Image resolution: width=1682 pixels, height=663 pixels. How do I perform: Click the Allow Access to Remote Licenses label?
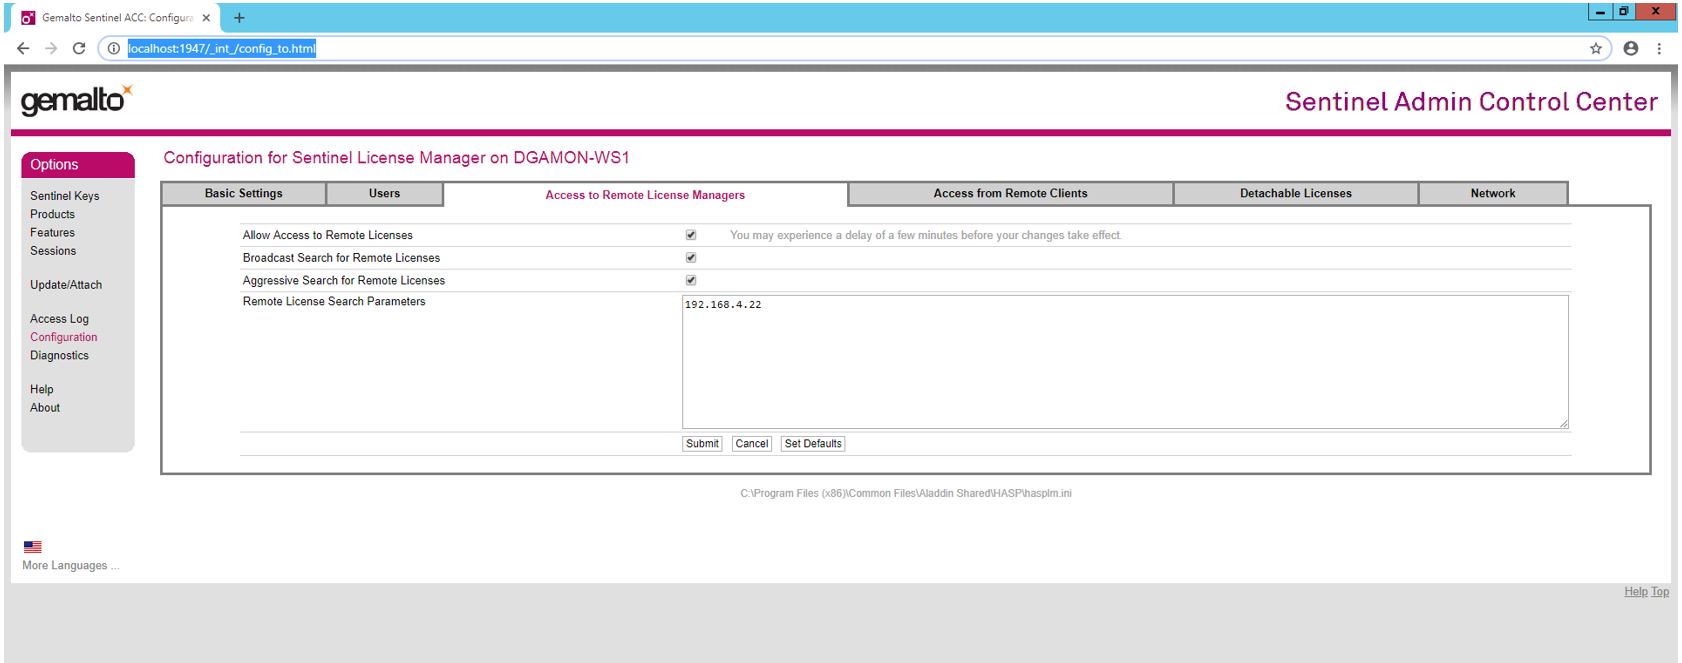click(328, 236)
